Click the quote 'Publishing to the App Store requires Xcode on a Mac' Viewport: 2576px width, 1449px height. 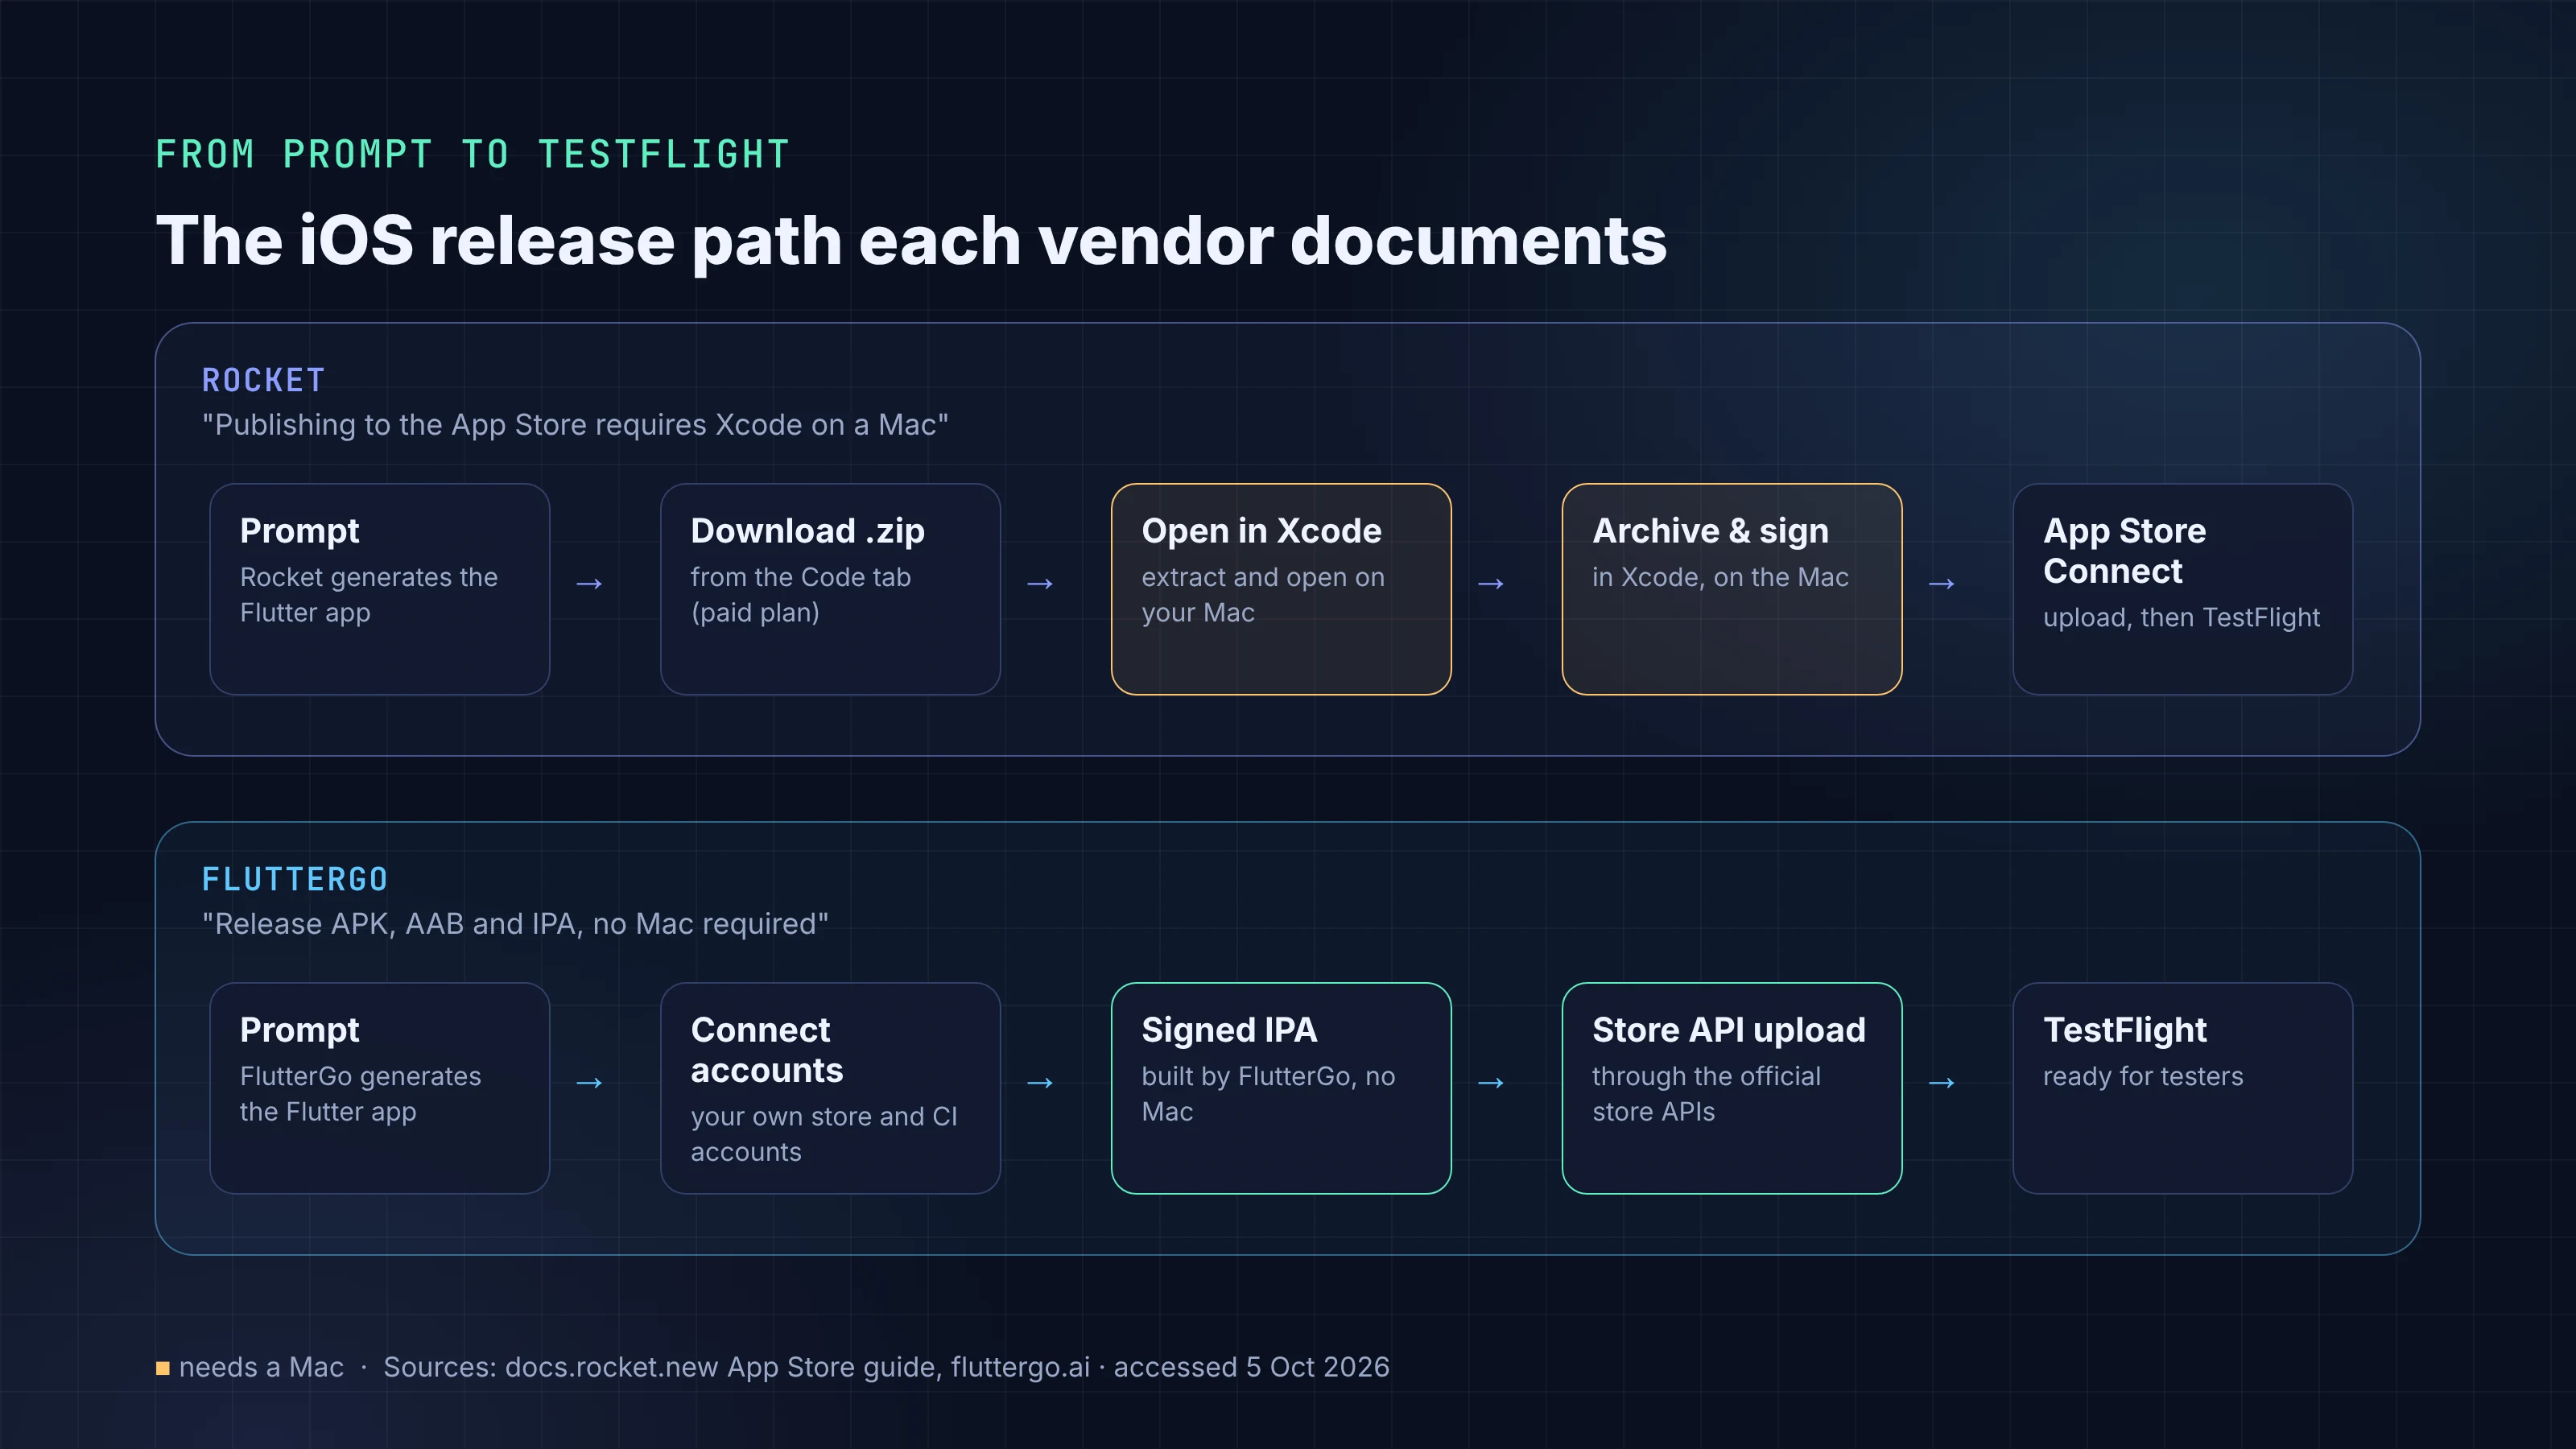click(575, 425)
